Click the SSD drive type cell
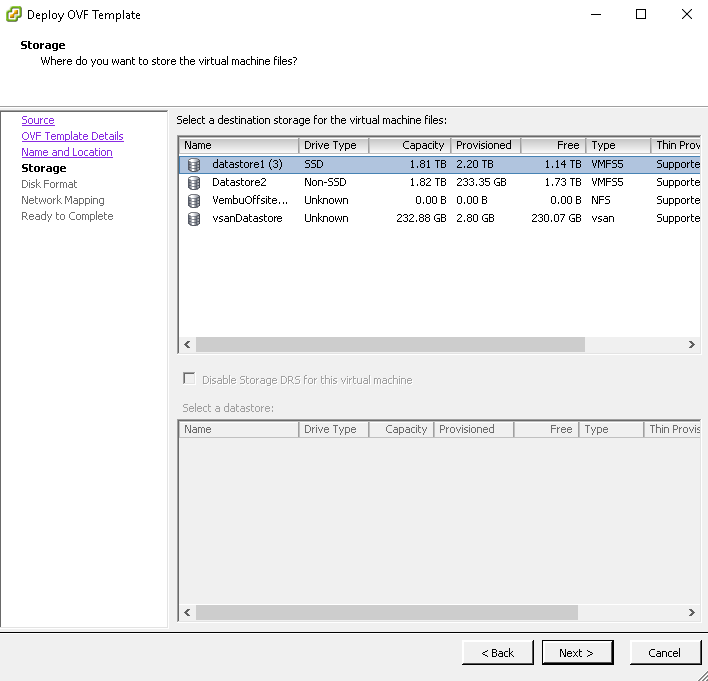The width and height of the screenshot is (708, 681). [x=314, y=164]
